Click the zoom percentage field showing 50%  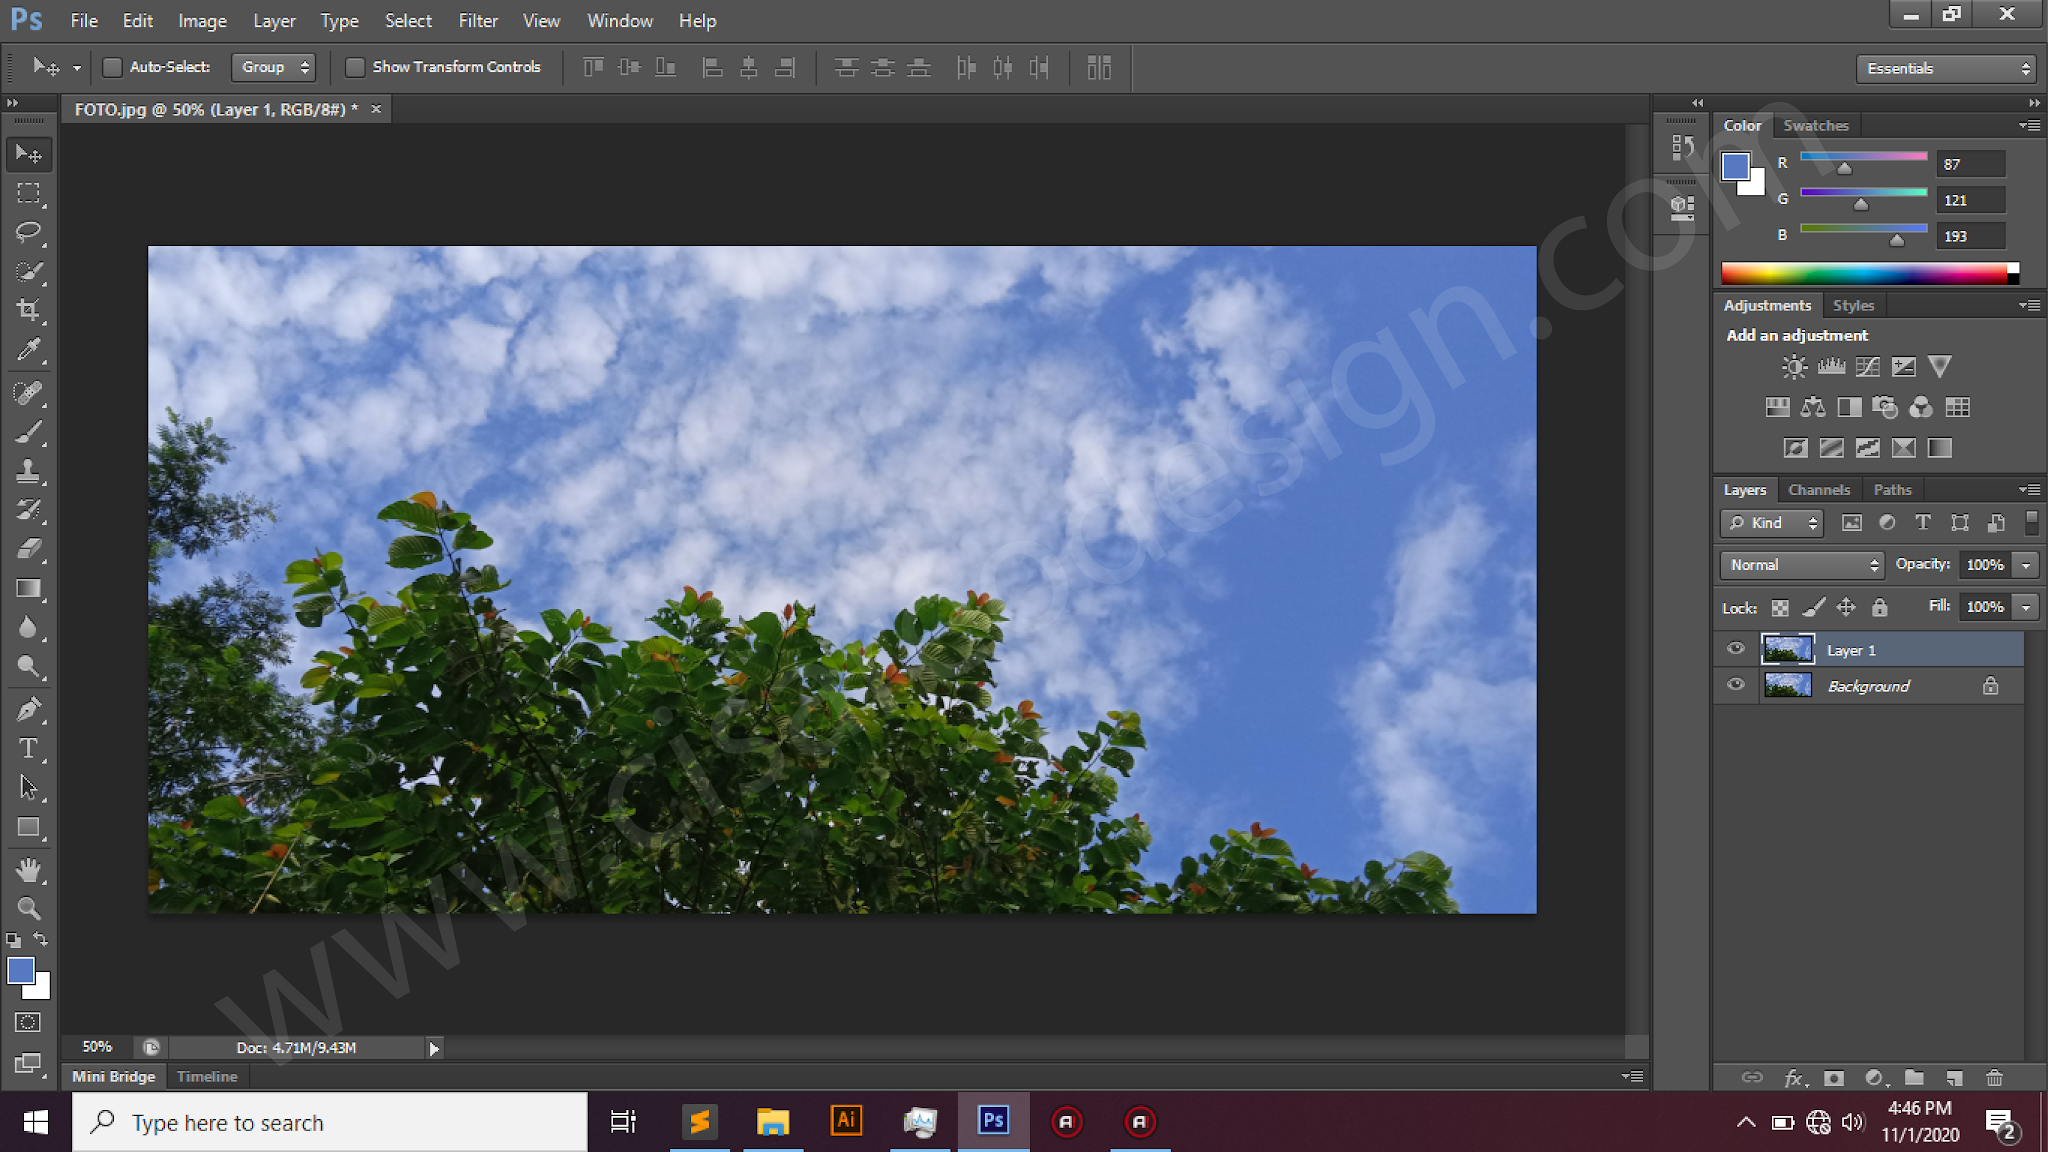click(x=97, y=1047)
